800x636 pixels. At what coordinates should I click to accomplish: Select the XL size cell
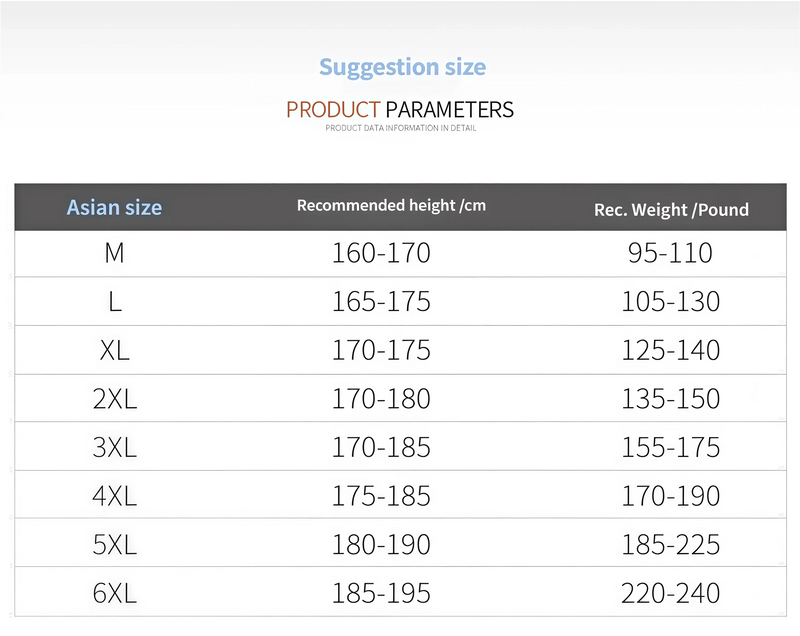pyautogui.click(x=114, y=350)
